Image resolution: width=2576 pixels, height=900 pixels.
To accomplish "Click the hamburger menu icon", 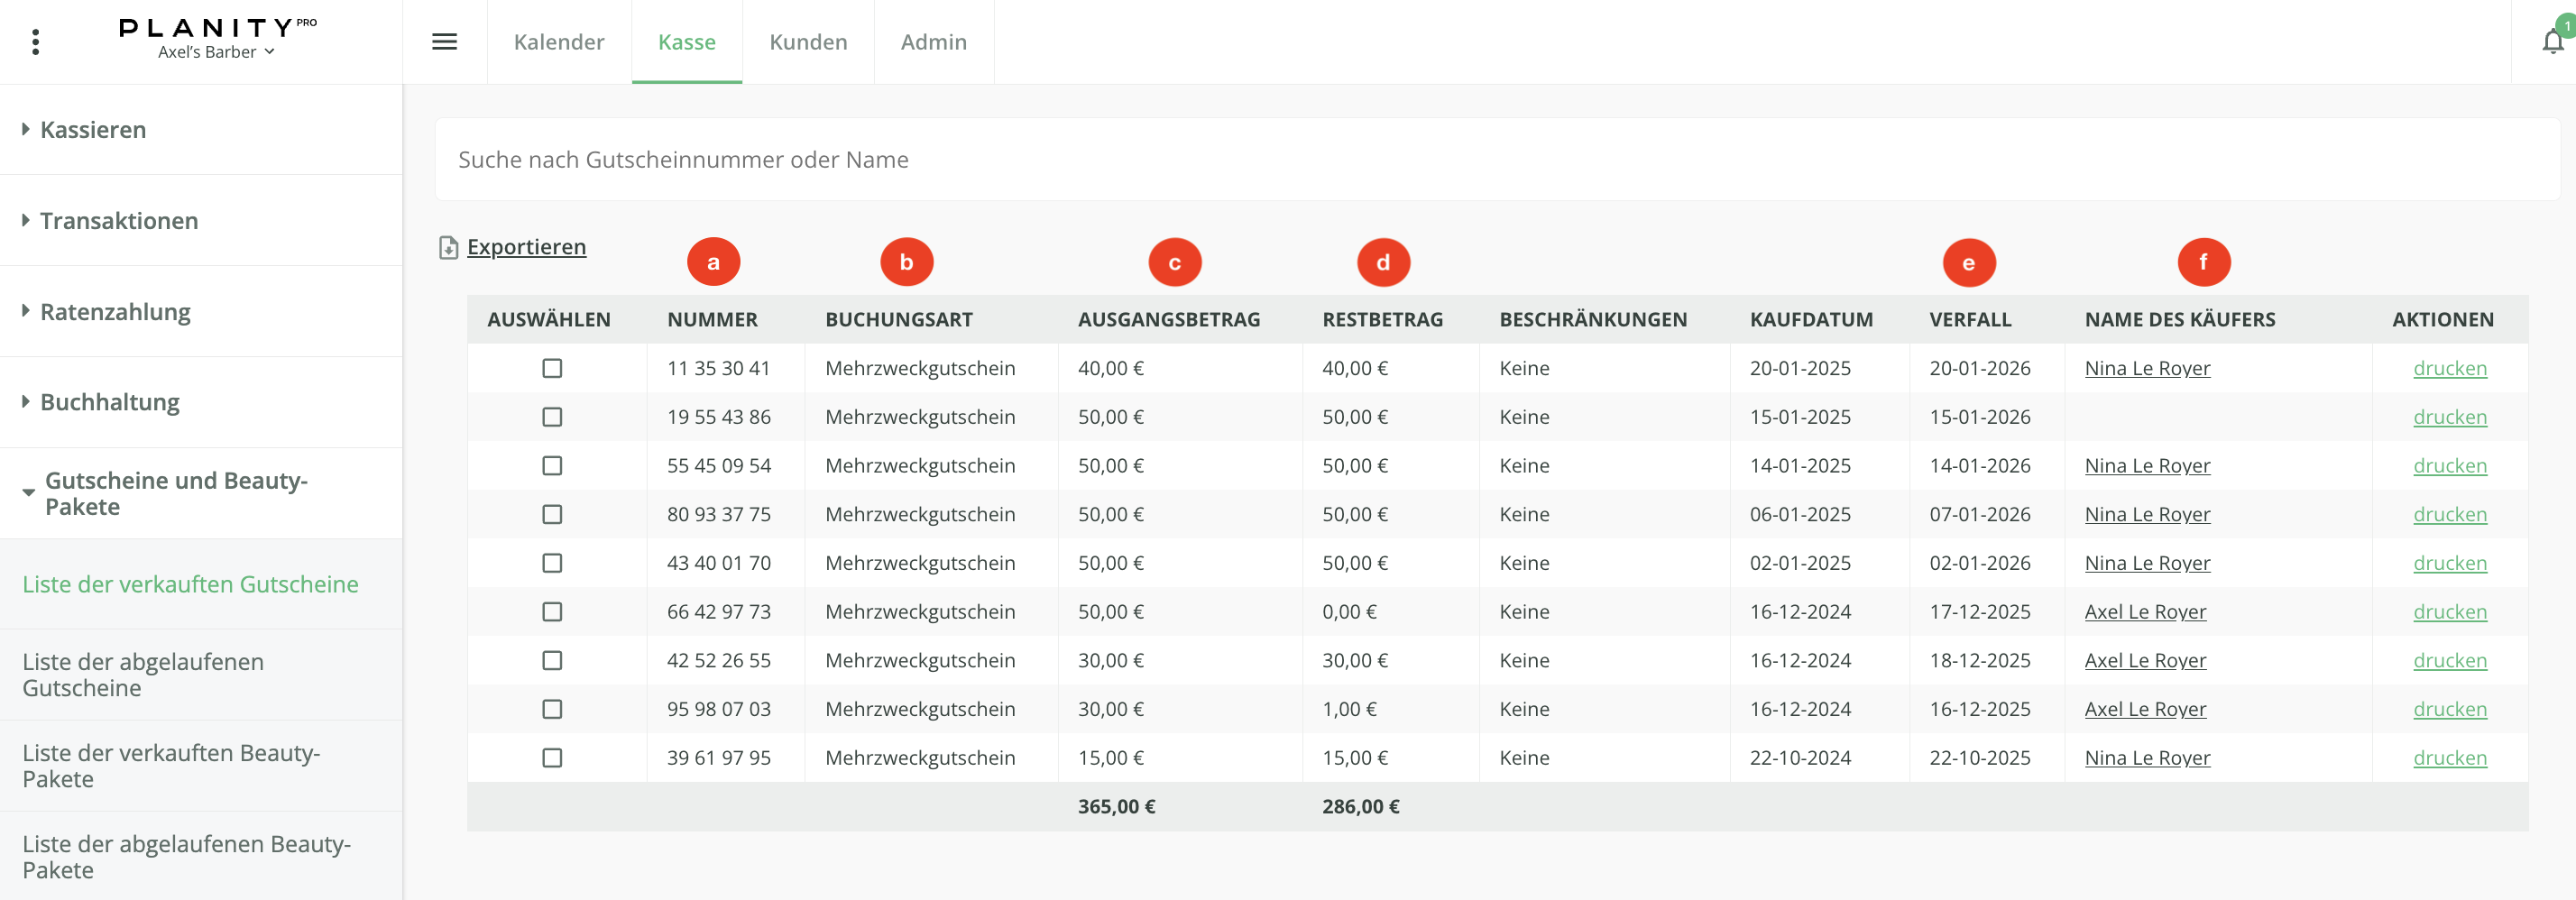I will 444,42.
